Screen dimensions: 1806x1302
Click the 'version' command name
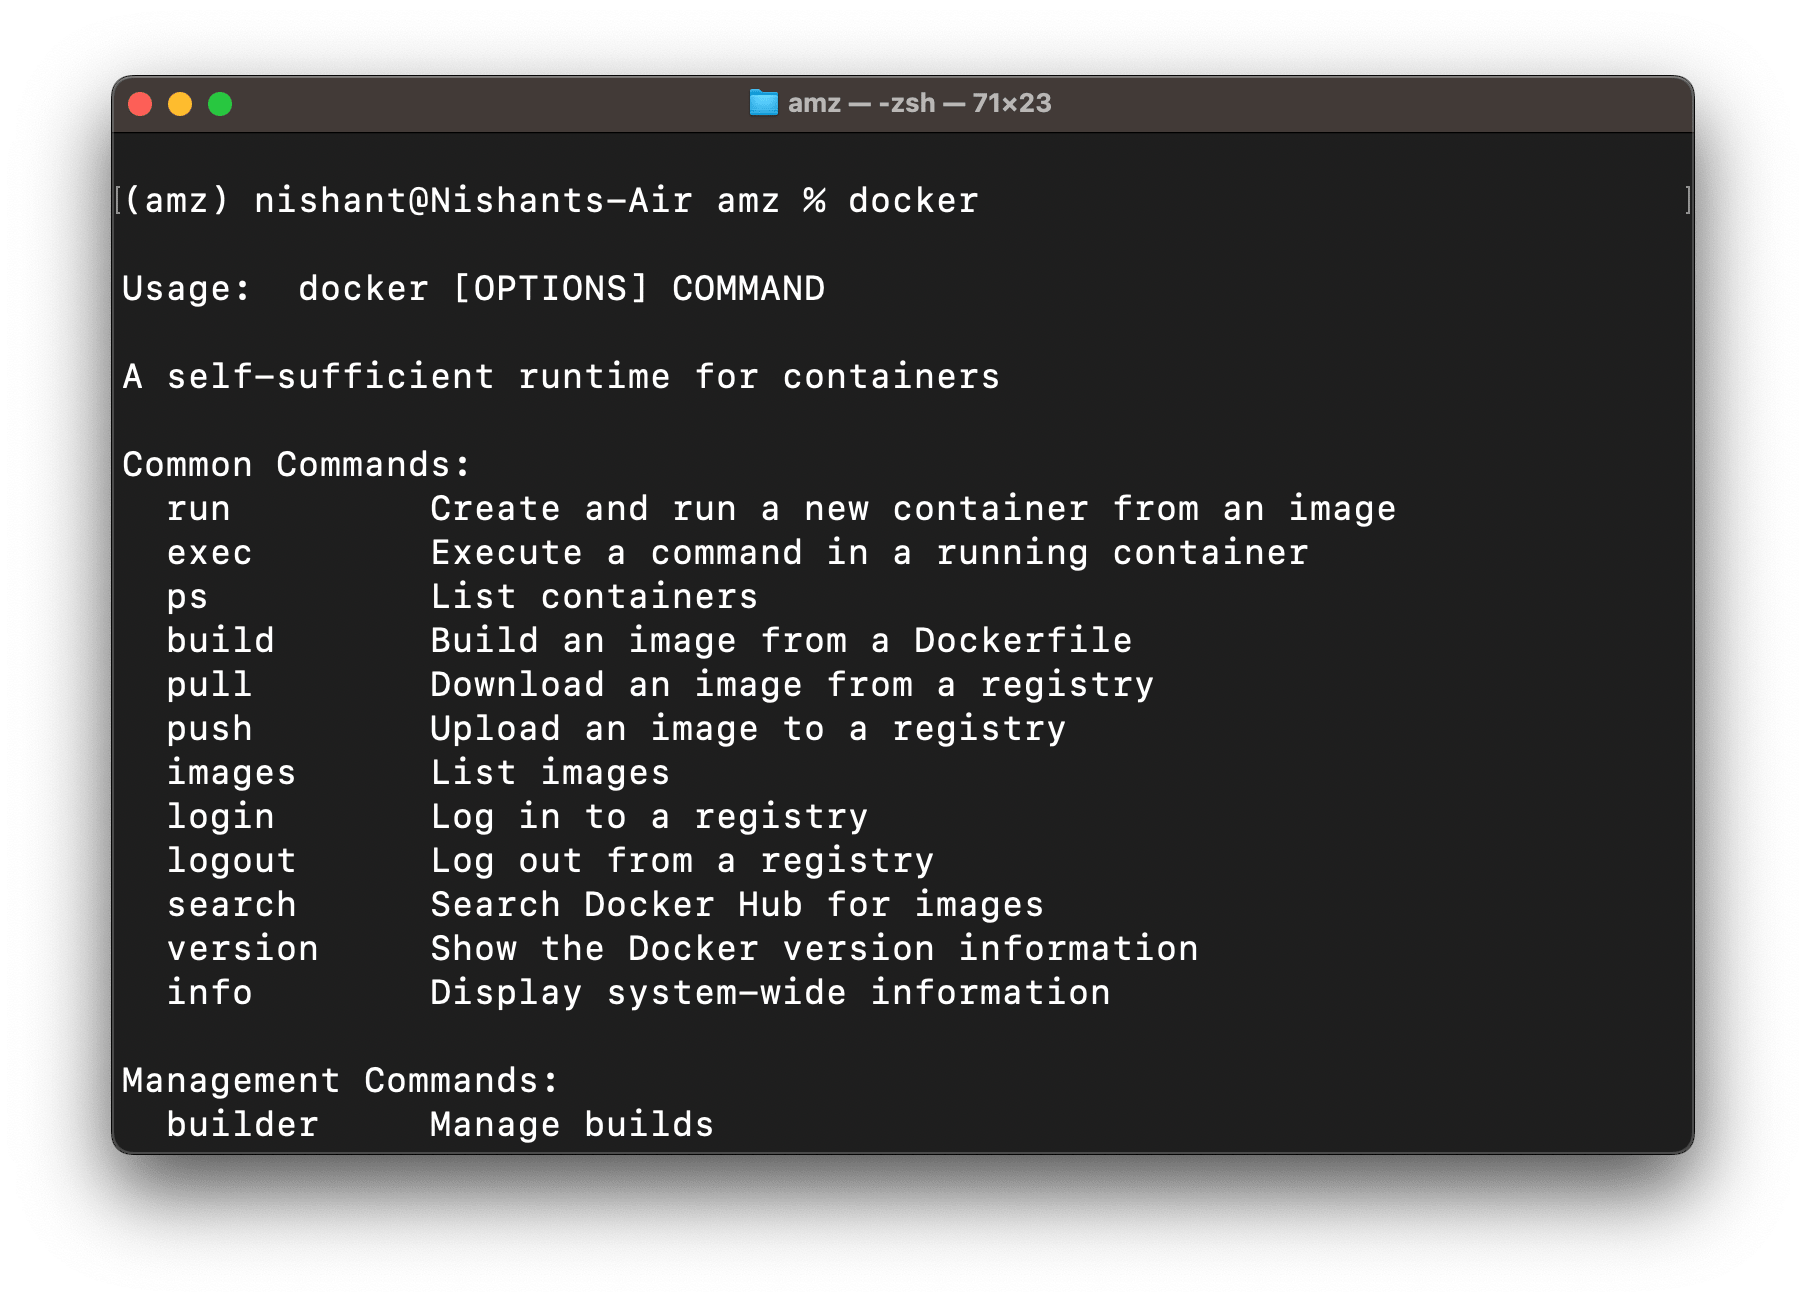click(x=243, y=949)
